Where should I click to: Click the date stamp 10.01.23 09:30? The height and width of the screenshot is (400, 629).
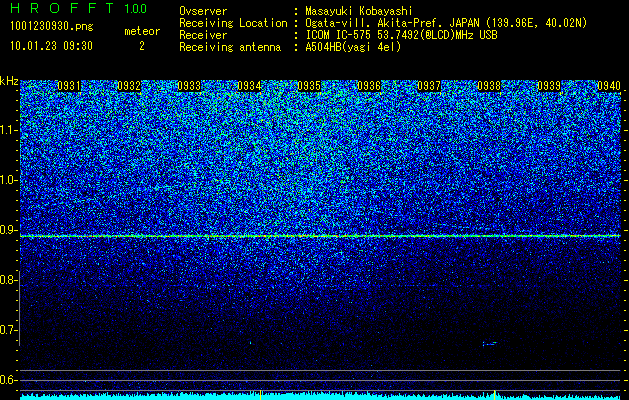pyautogui.click(x=51, y=46)
